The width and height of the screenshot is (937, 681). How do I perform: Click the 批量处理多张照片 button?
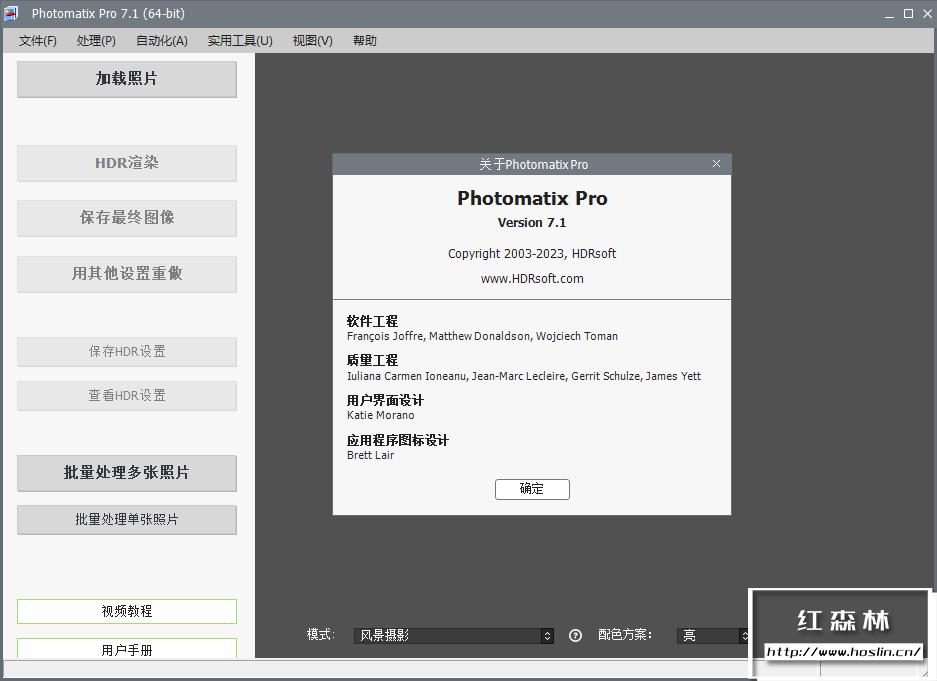(x=127, y=473)
